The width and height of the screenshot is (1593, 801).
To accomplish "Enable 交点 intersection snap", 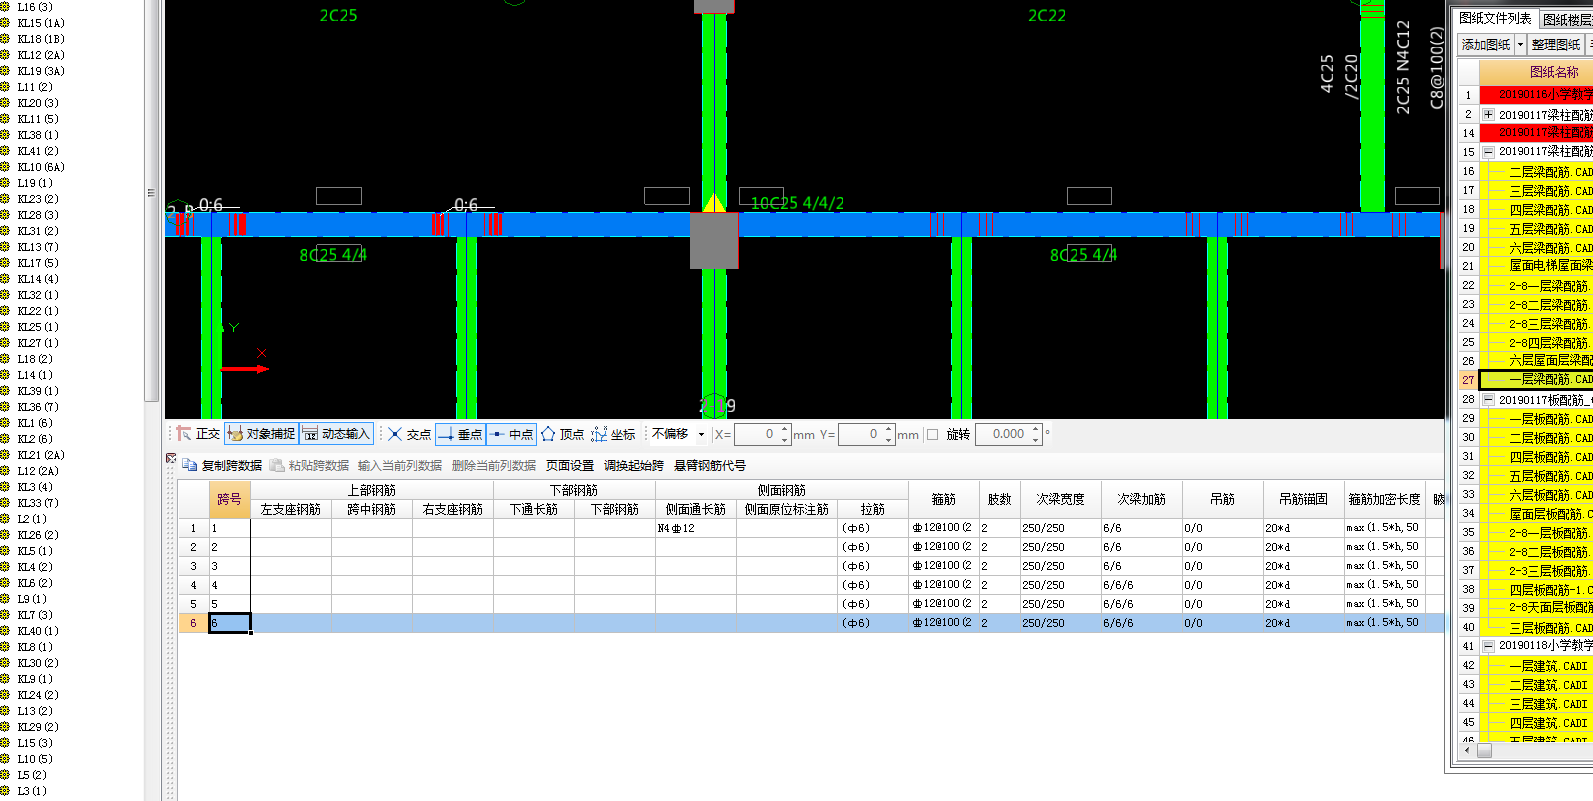I will pos(409,434).
